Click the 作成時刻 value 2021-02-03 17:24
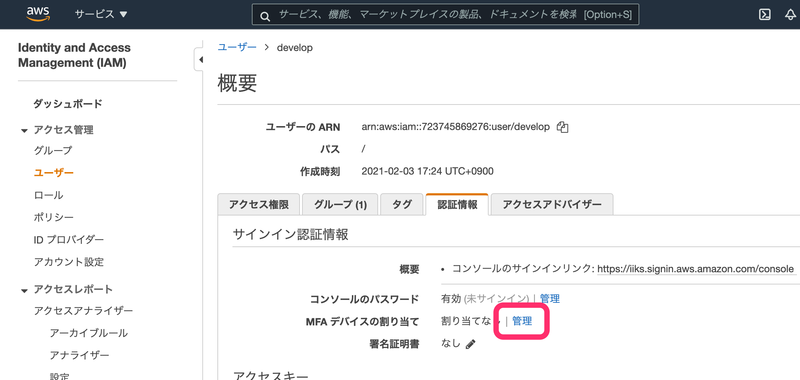Viewport: 800px width, 380px height. pos(427,171)
